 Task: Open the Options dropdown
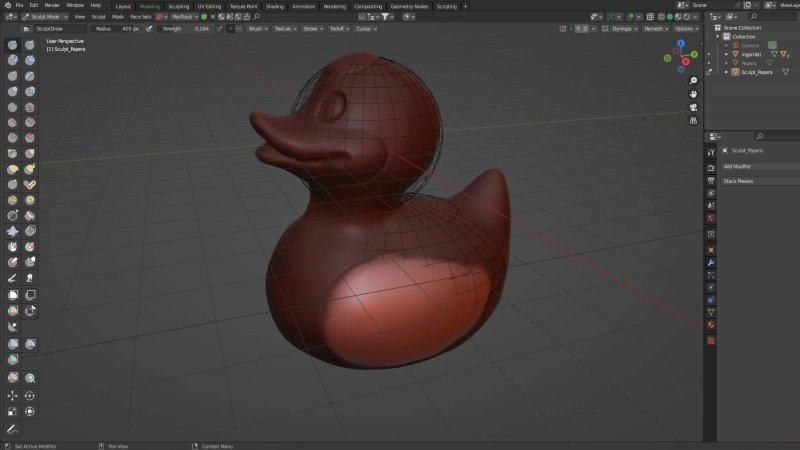click(686, 29)
